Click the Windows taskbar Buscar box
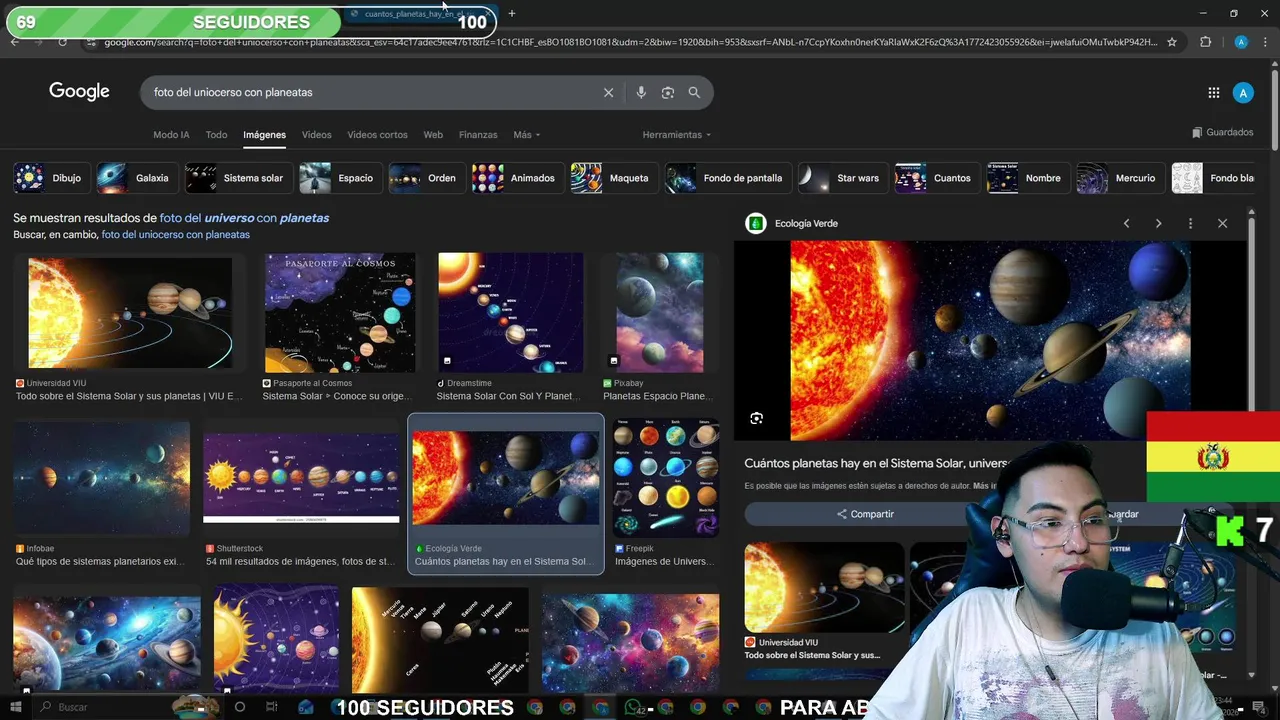 (100, 707)
